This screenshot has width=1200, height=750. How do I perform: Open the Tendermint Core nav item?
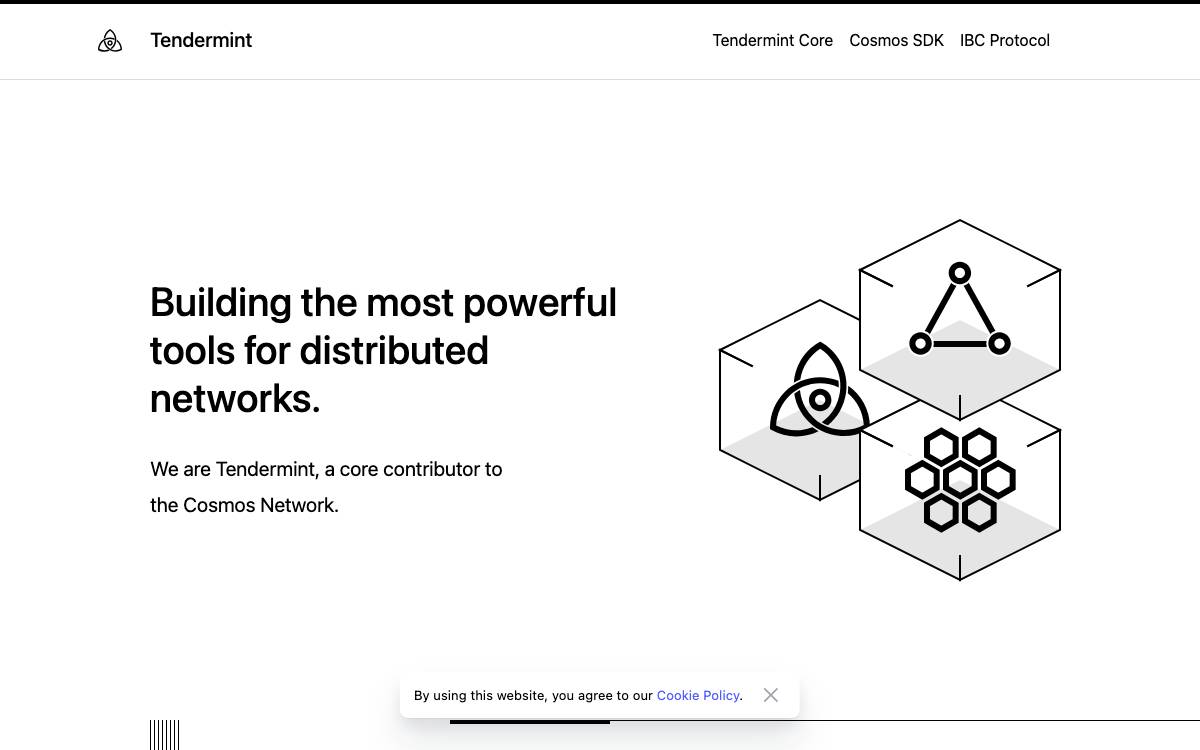coord(773,40)
